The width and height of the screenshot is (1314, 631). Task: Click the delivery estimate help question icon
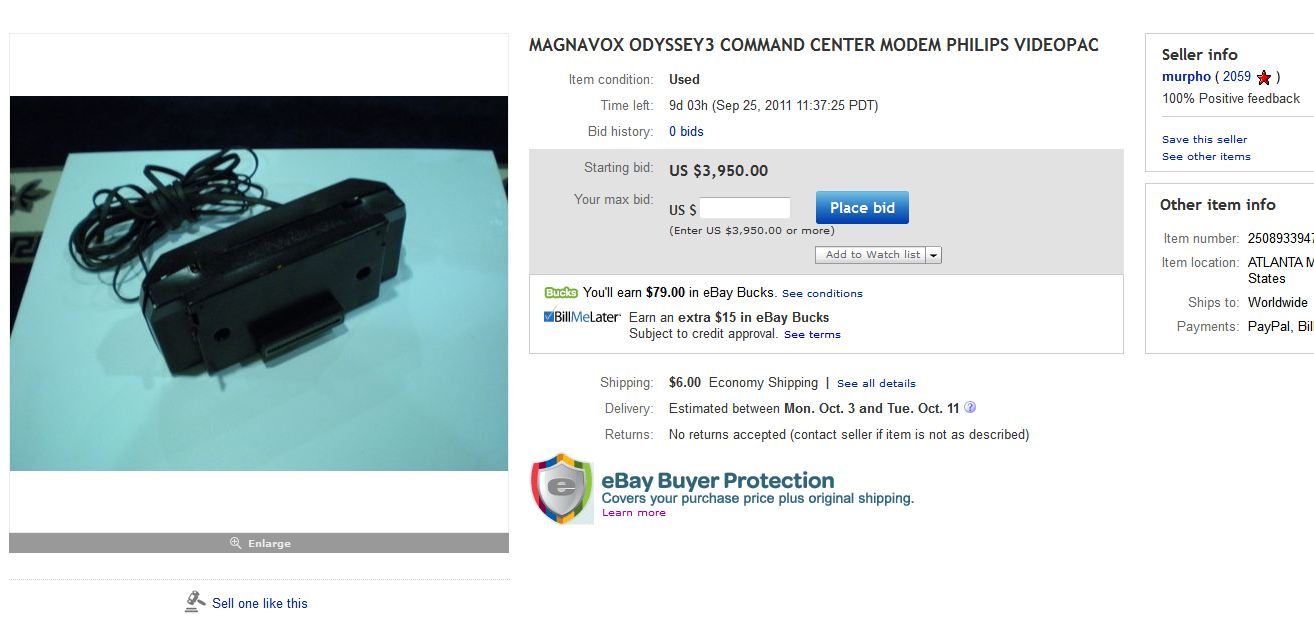[970, 408]
